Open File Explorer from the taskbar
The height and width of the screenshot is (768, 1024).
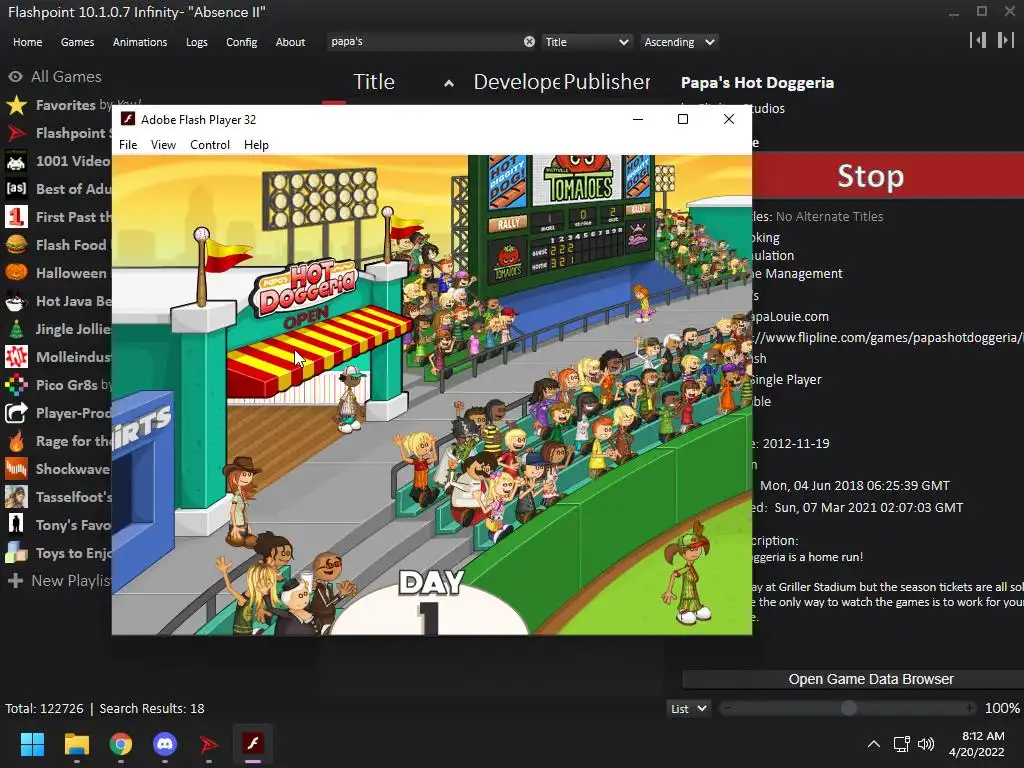tap(76, 744)
